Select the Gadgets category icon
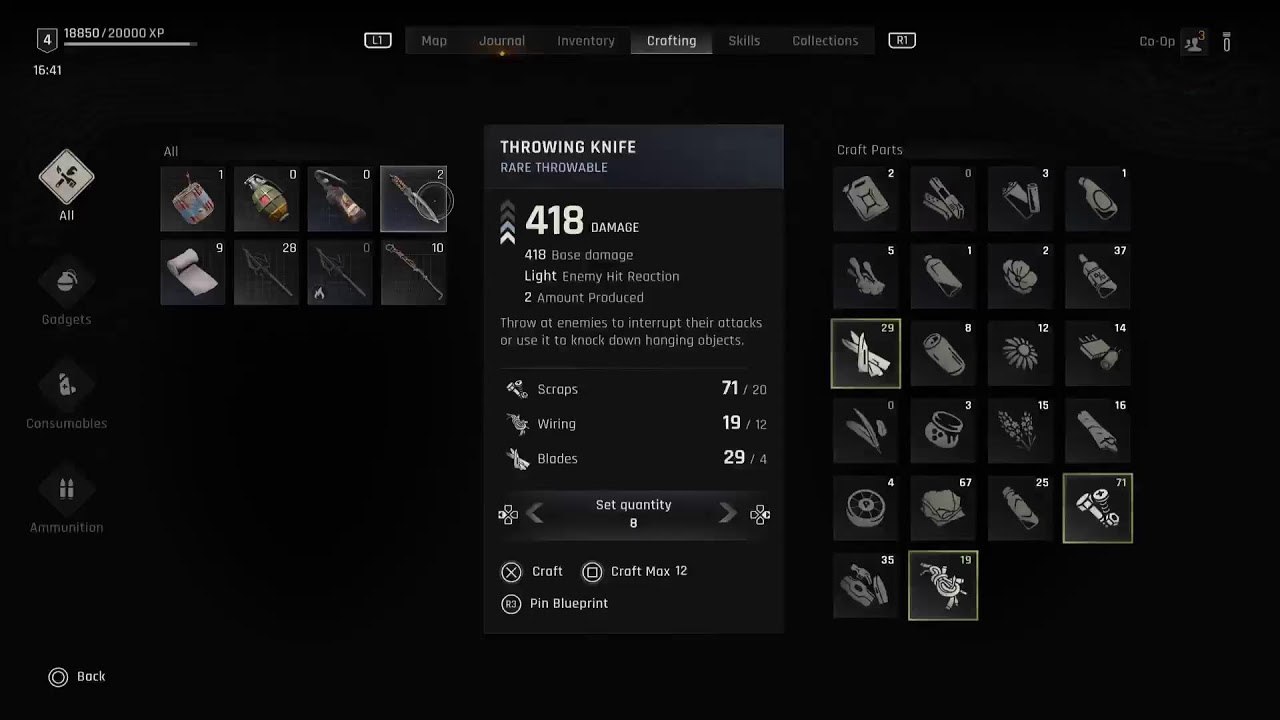 coord(66,281)
